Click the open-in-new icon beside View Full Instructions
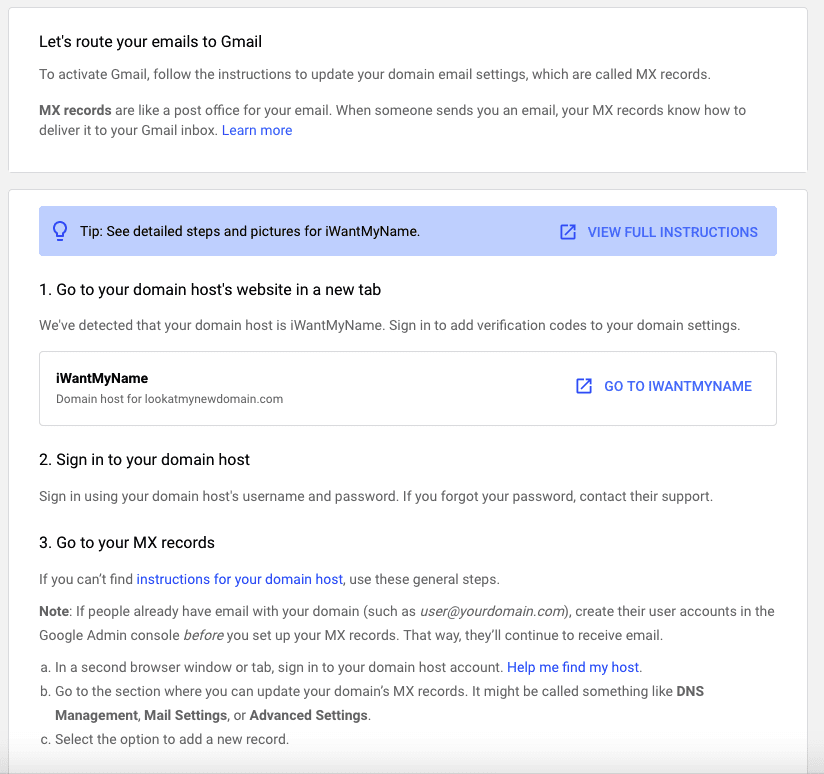The width and height of the screenshot is (824, 774). (x=568, y=232)
